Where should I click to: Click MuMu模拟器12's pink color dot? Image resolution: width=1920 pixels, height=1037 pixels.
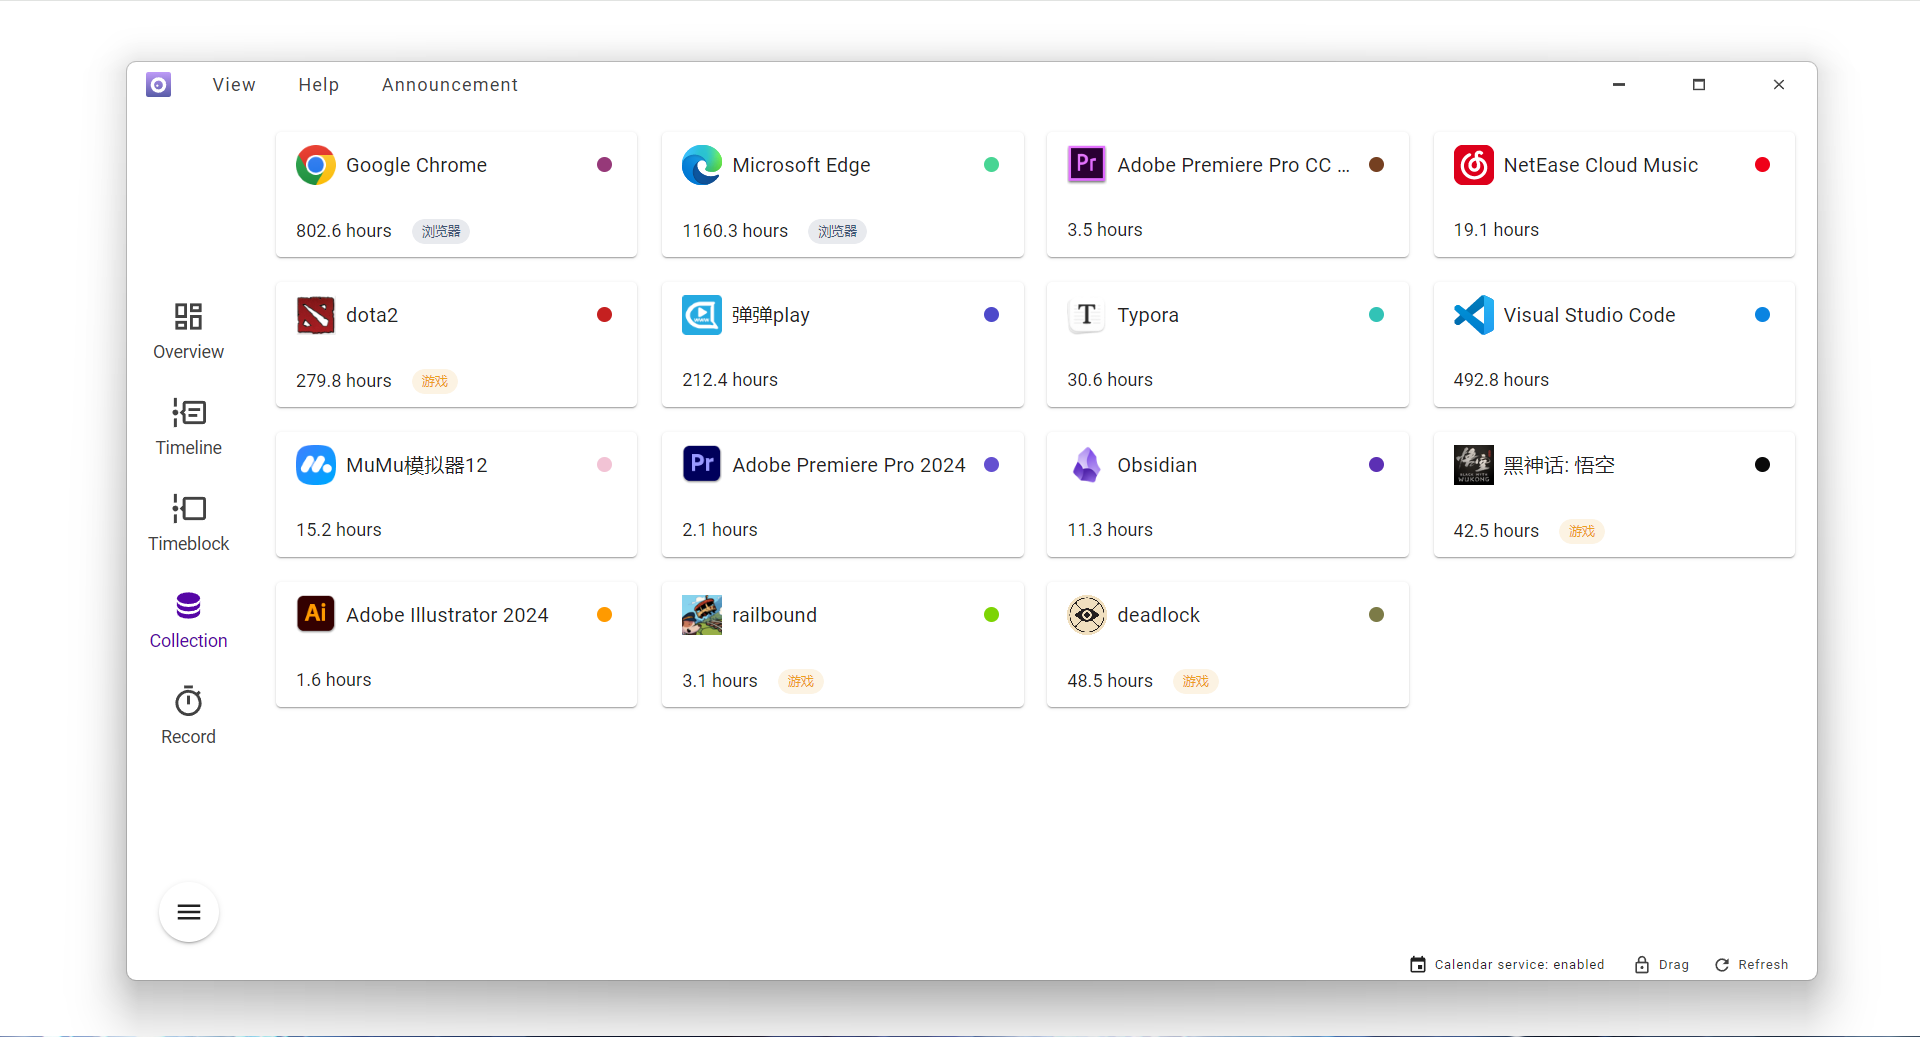point(604,465)
